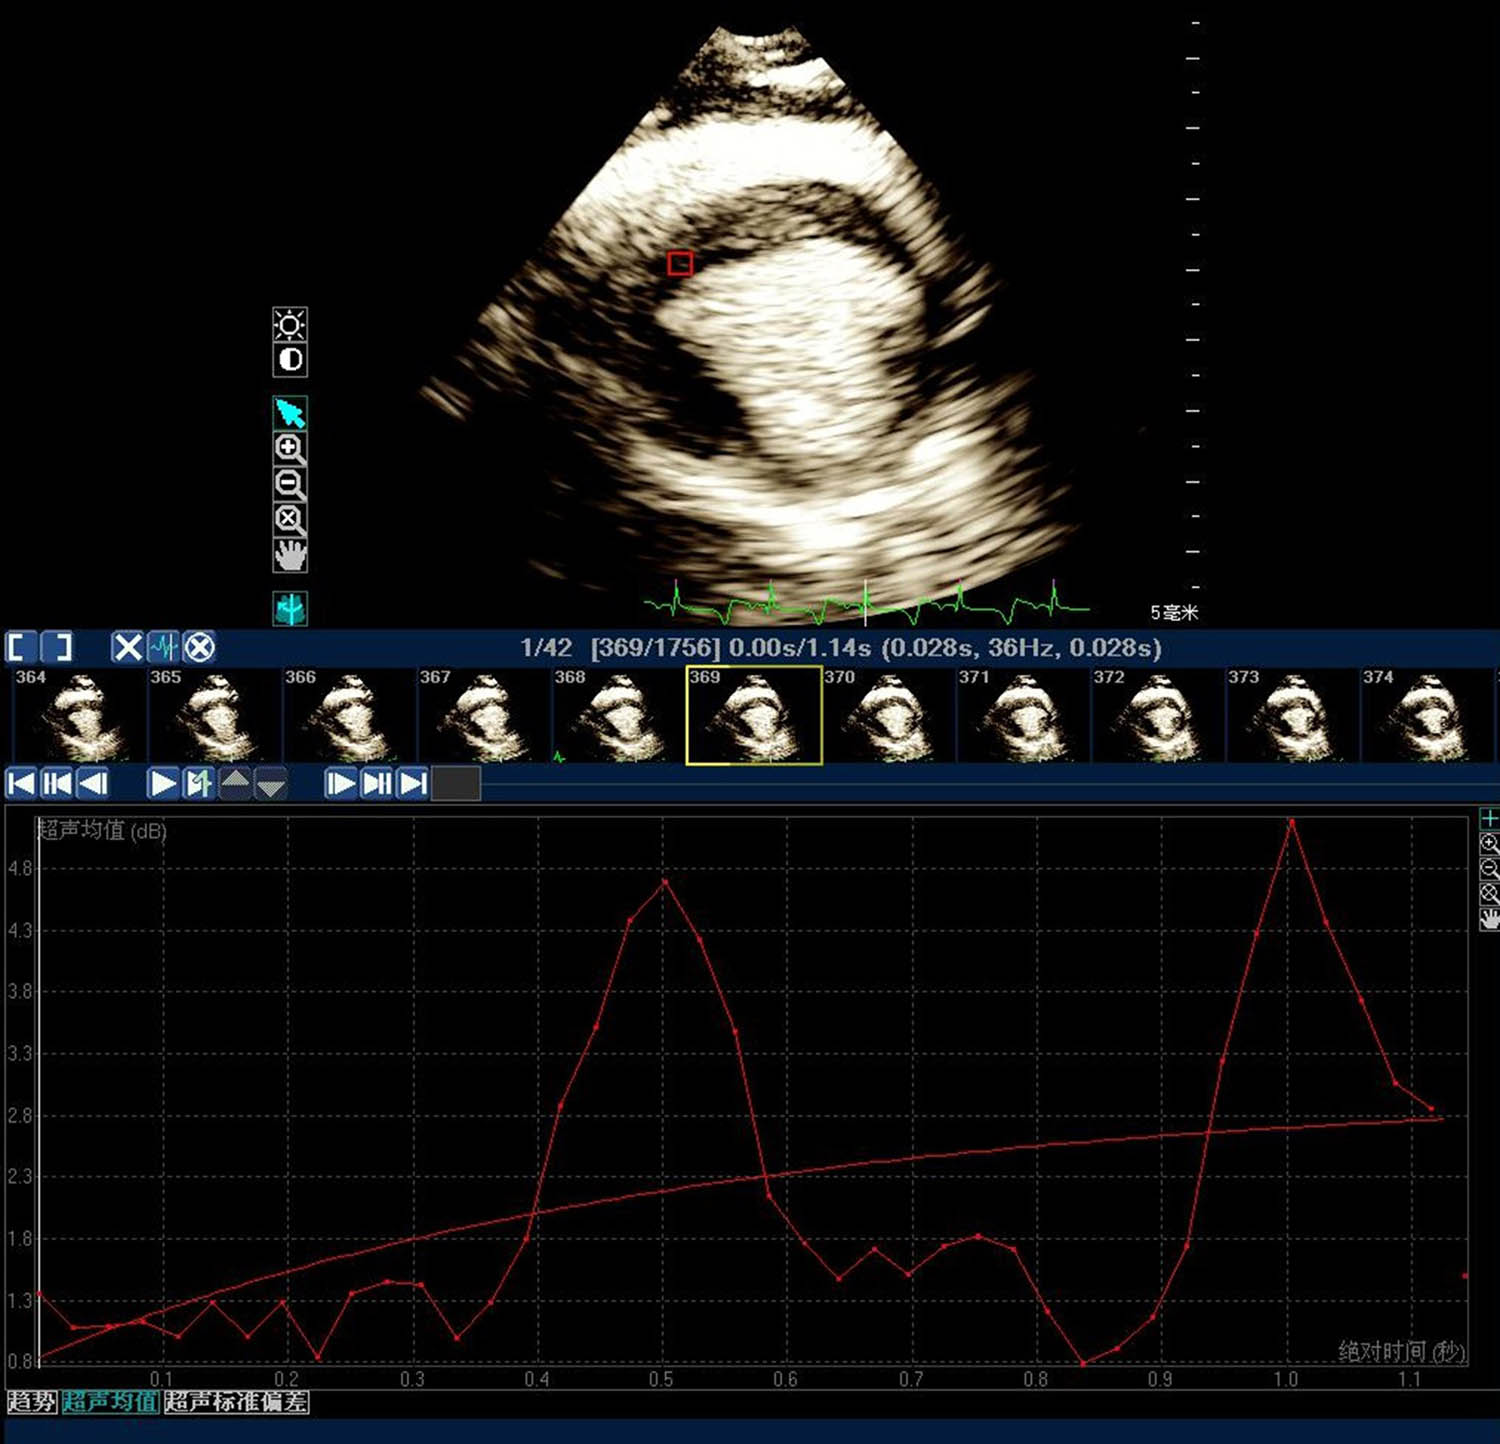Click the zoom in magnifier beside the ultrasound image
The image size is (1500, 1444).
(x=290, y=448)
